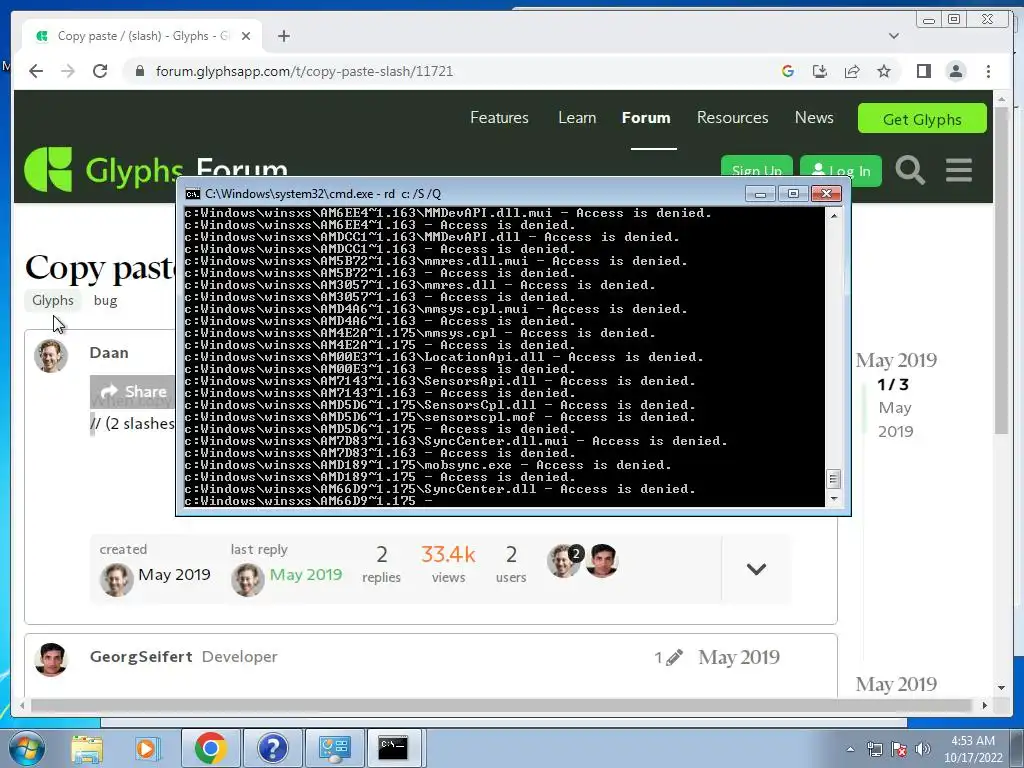Expand topic details with chevron
This screenshot has height=768, width=1024.
coord(756,569)
